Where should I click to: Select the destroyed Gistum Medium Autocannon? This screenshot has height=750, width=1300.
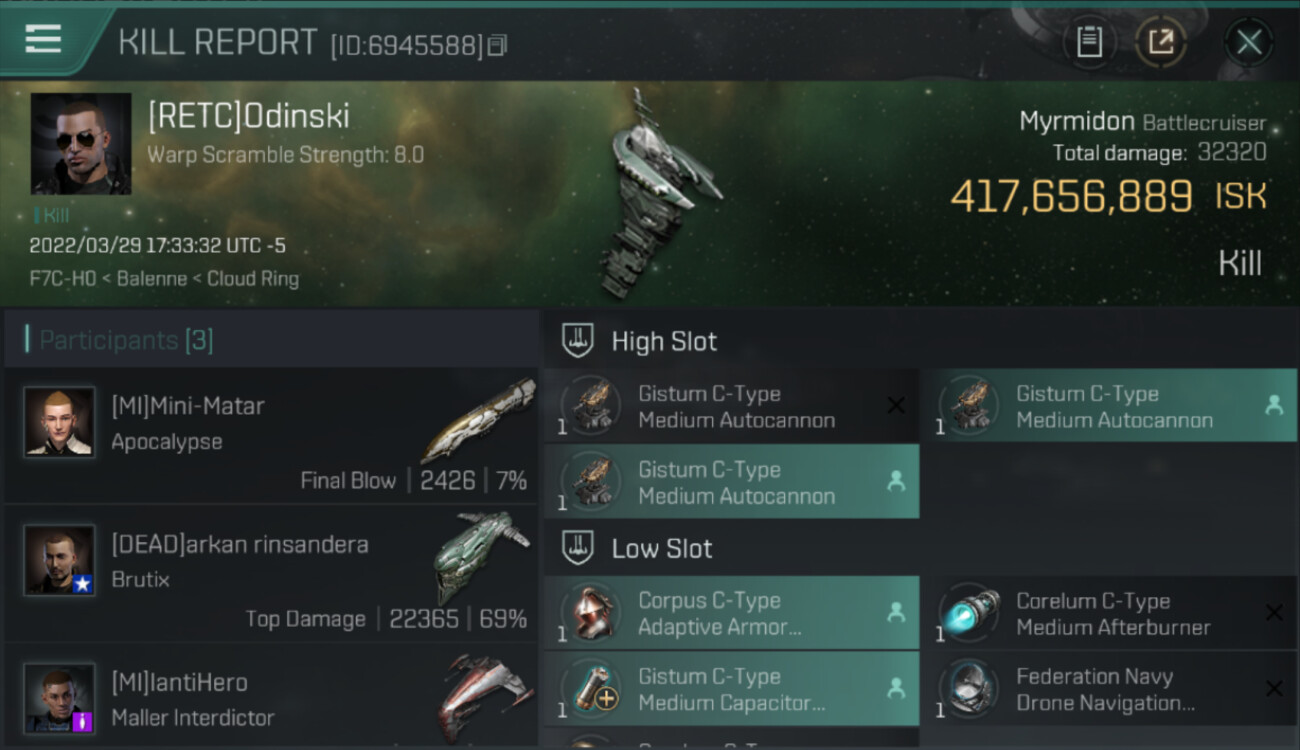coord(731,406)
